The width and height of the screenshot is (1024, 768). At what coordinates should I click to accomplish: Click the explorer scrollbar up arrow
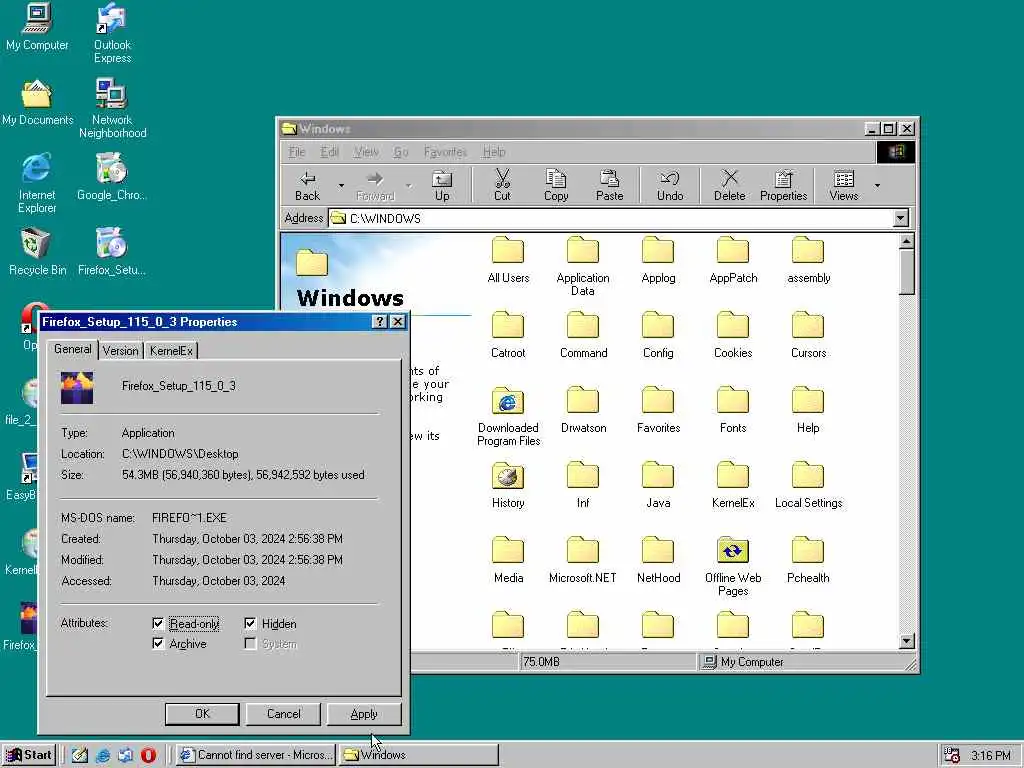coord(906,241)
